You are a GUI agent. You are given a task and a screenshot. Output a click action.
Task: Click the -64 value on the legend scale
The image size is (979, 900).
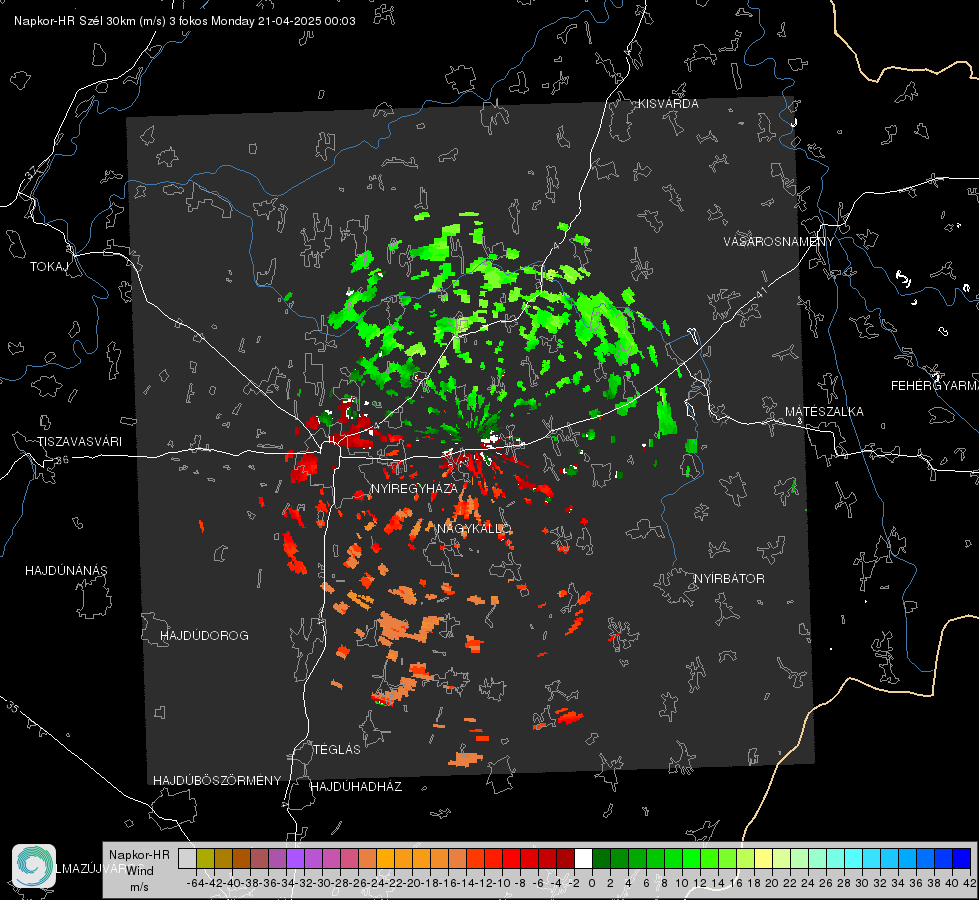click(195, 883)
